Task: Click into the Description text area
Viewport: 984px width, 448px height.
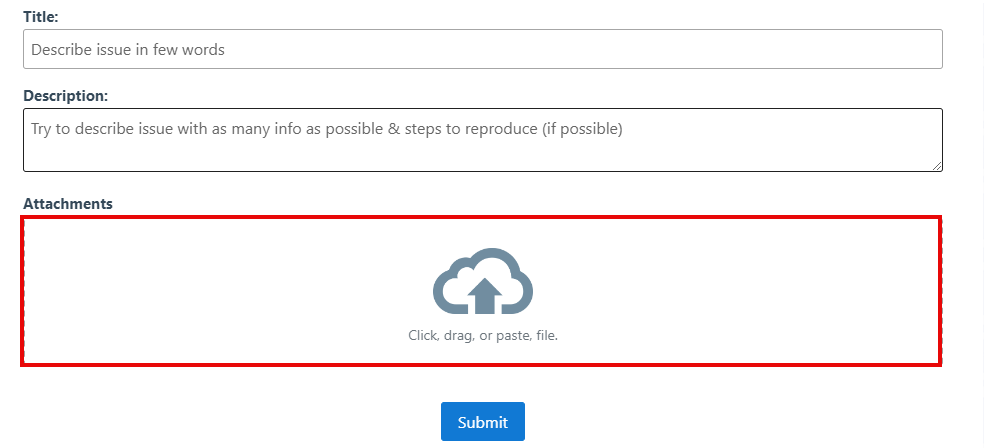Action: click(482, 140)
